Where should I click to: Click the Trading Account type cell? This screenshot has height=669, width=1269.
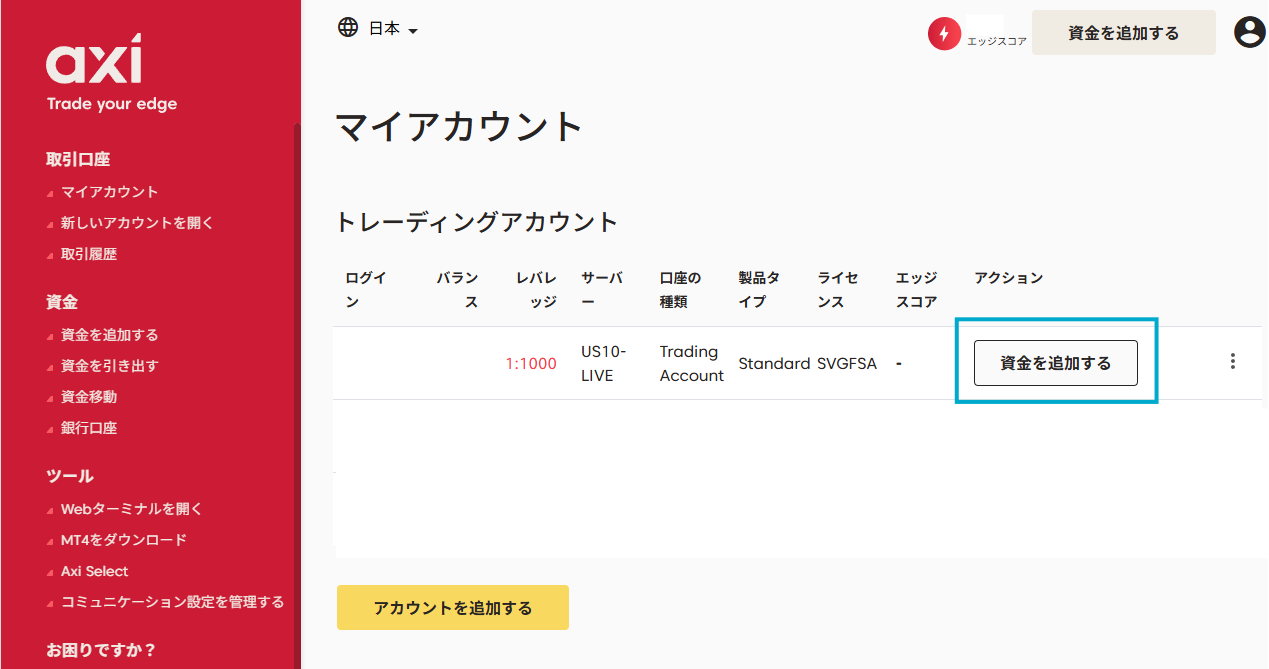pos(692,364)
